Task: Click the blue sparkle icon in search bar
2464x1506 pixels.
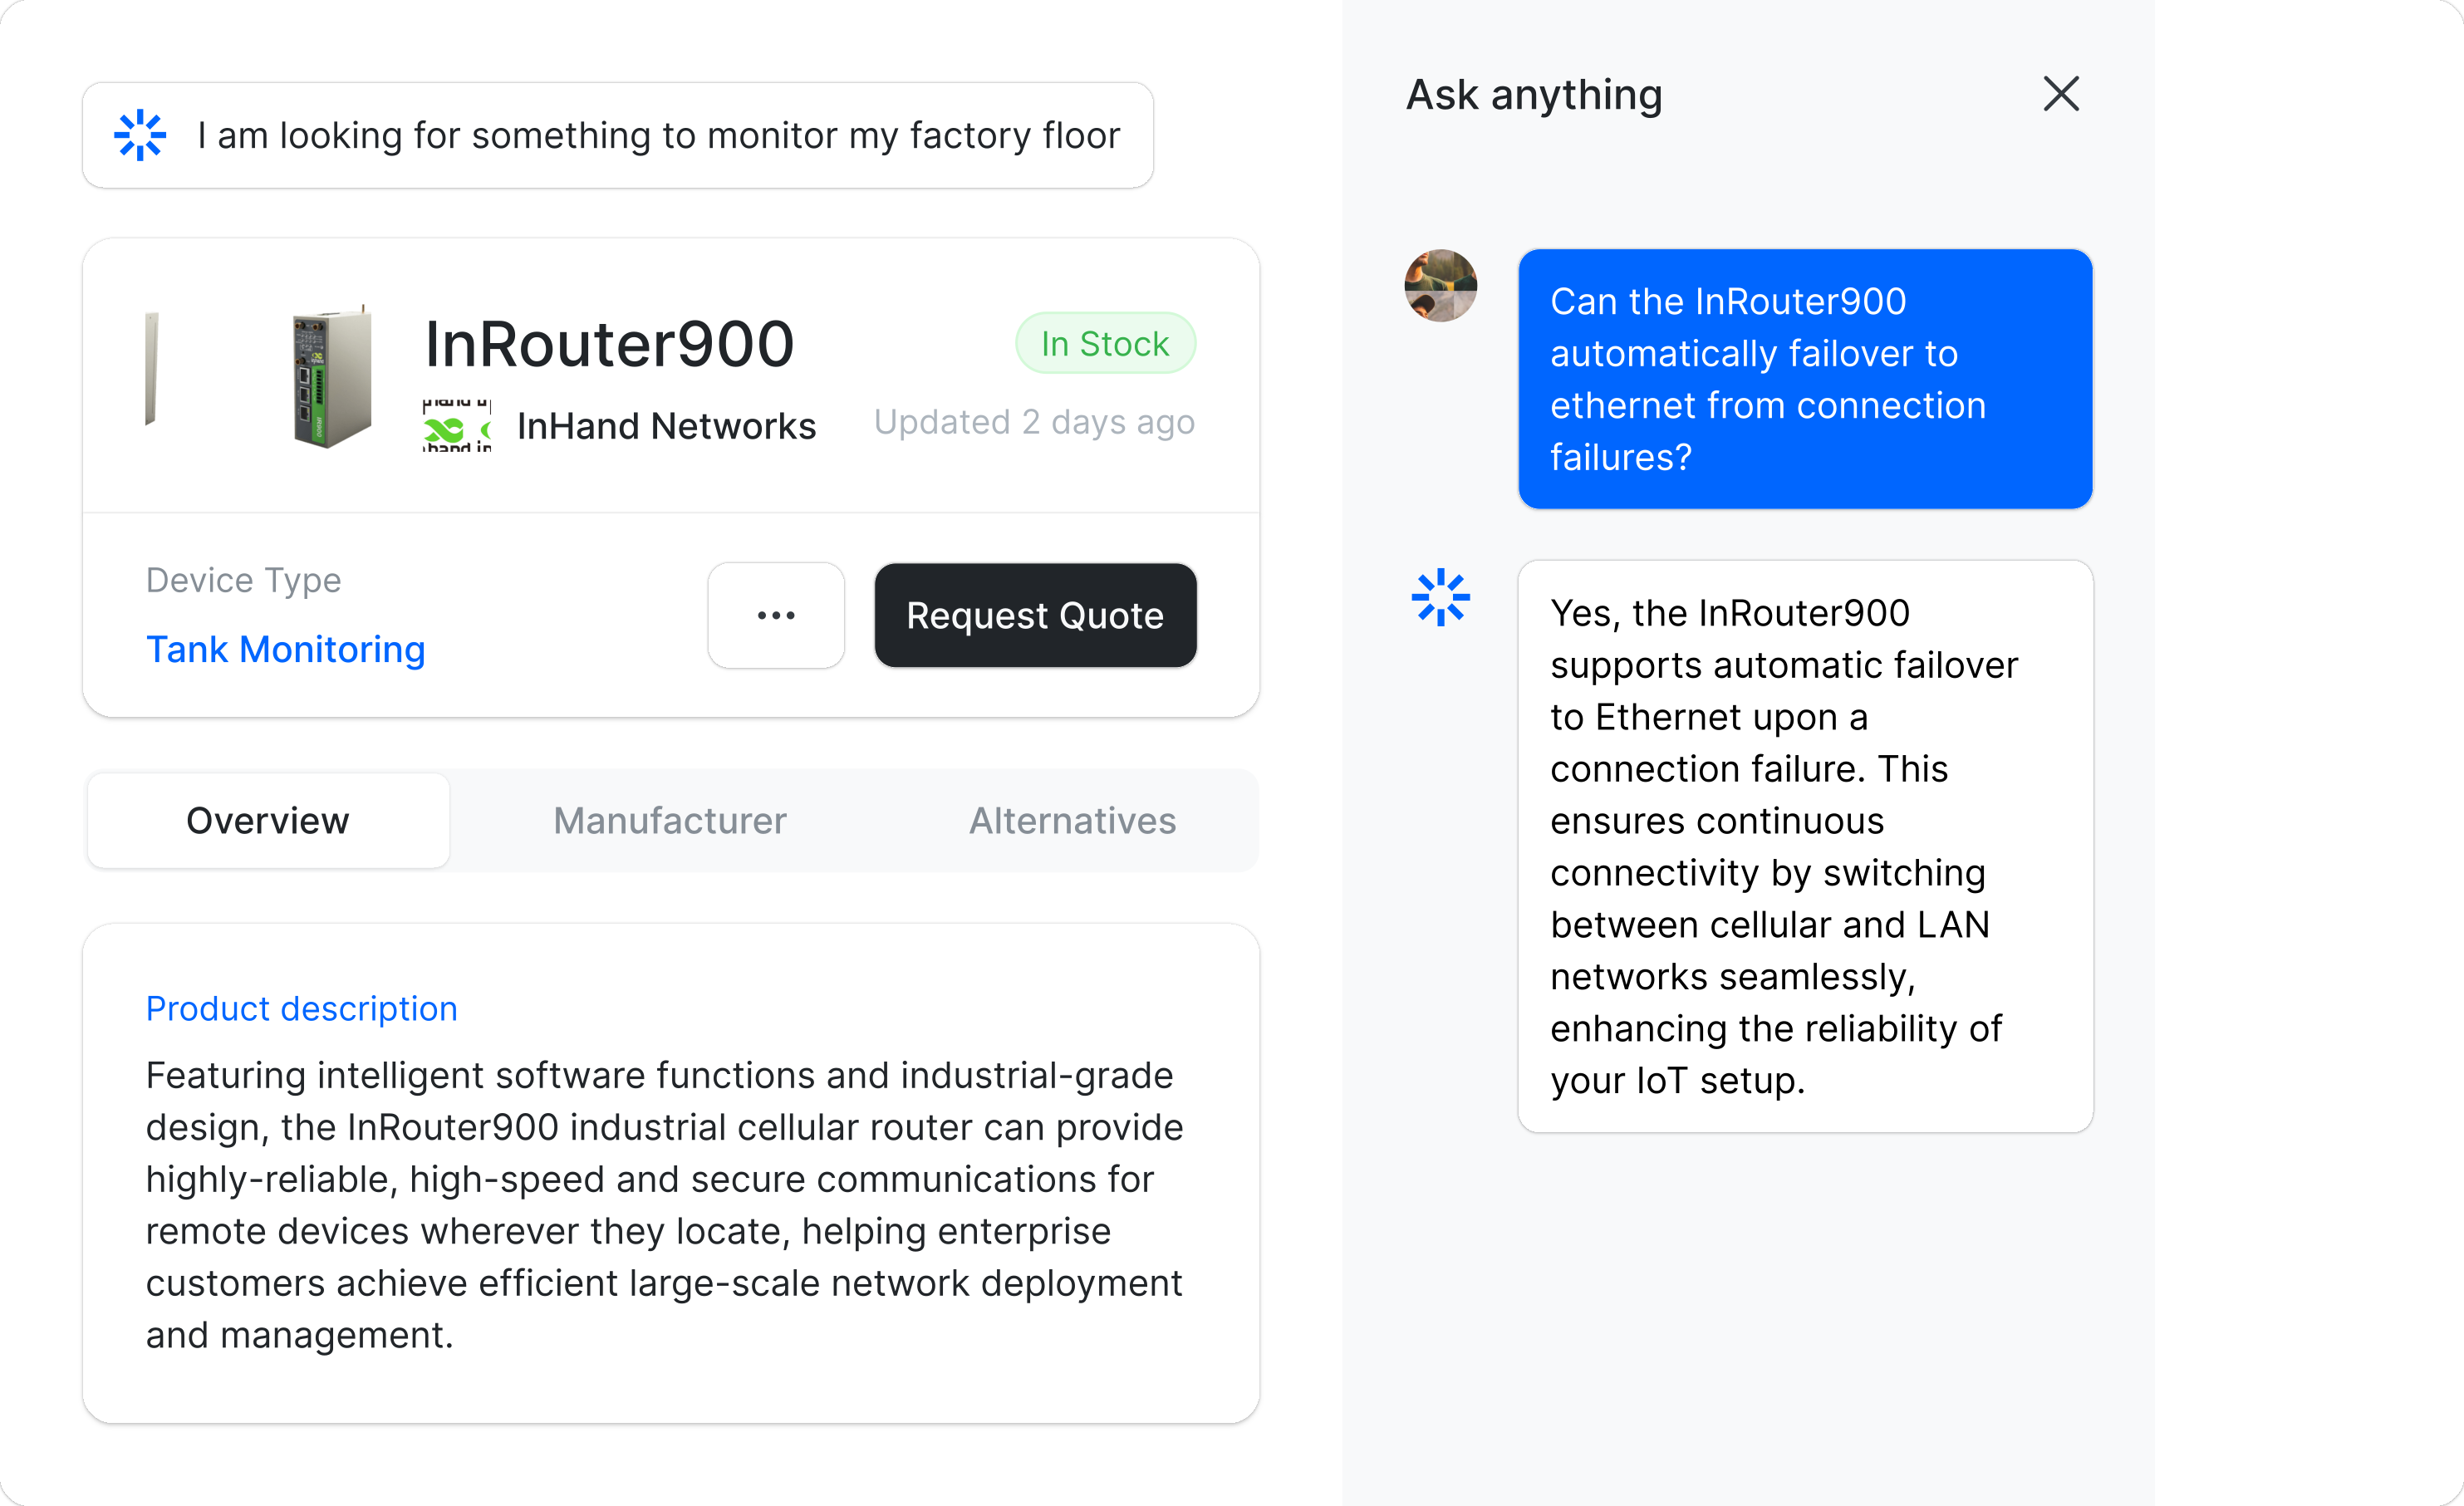Action: [140, 135]
